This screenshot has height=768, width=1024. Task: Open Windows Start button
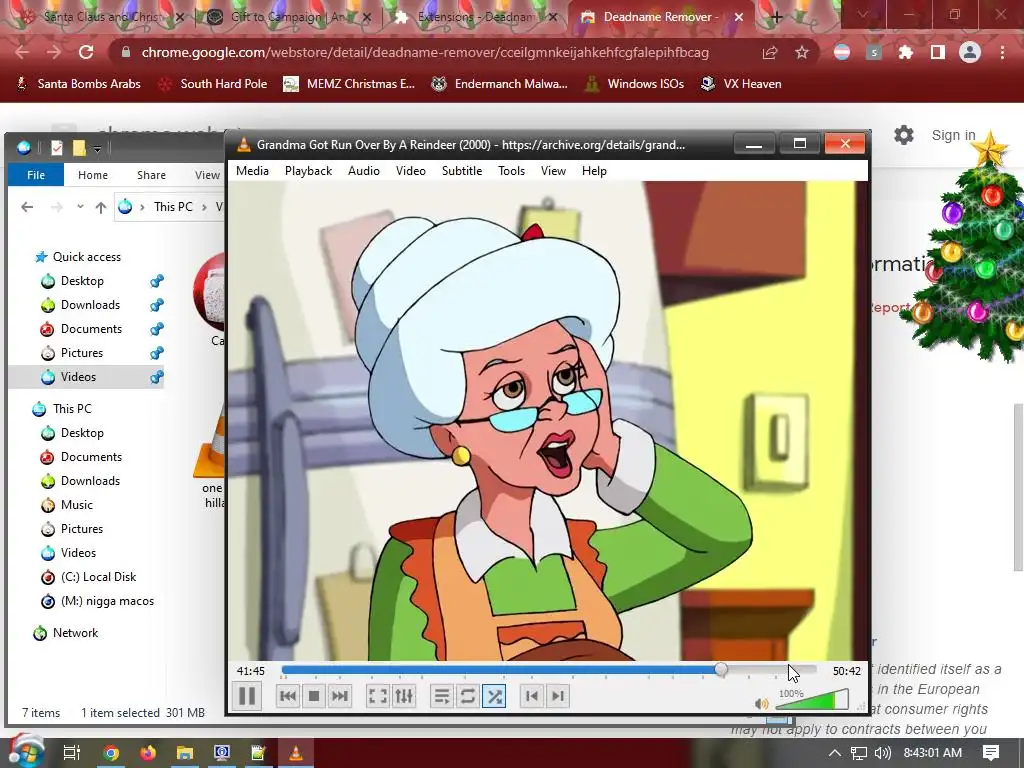(25, 752)
